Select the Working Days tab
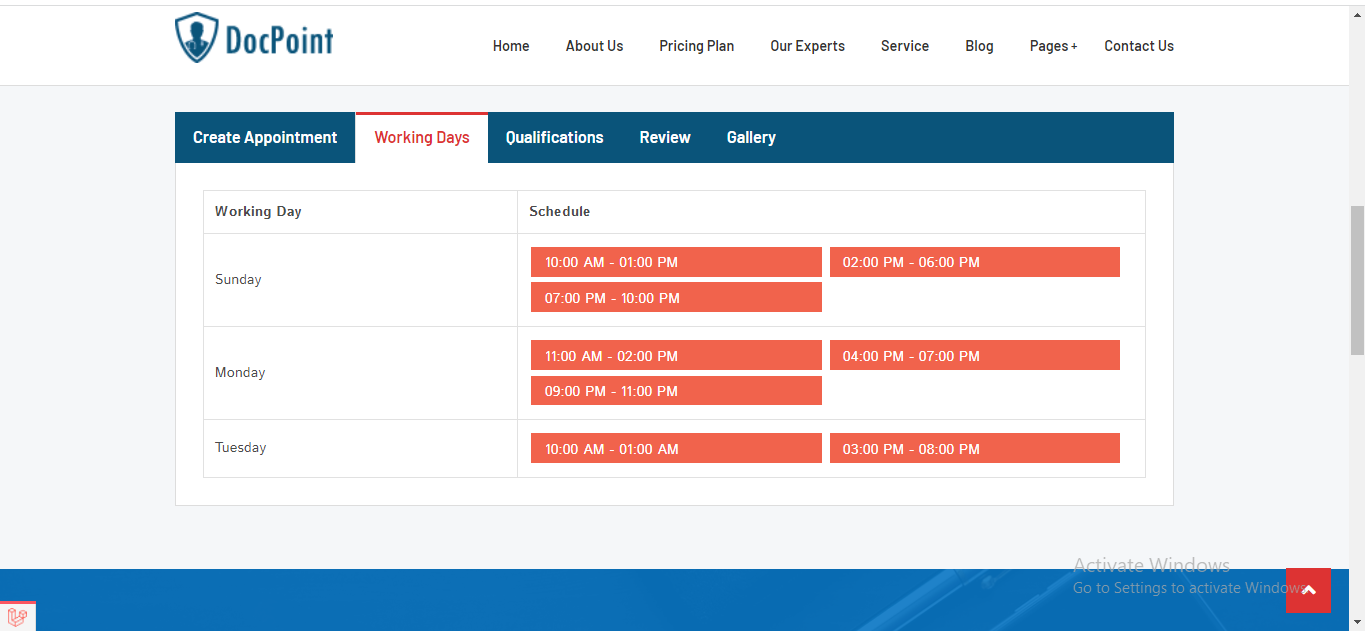Screen dimensions: 1365x631 pyautogui.click(x=422, y=138)
